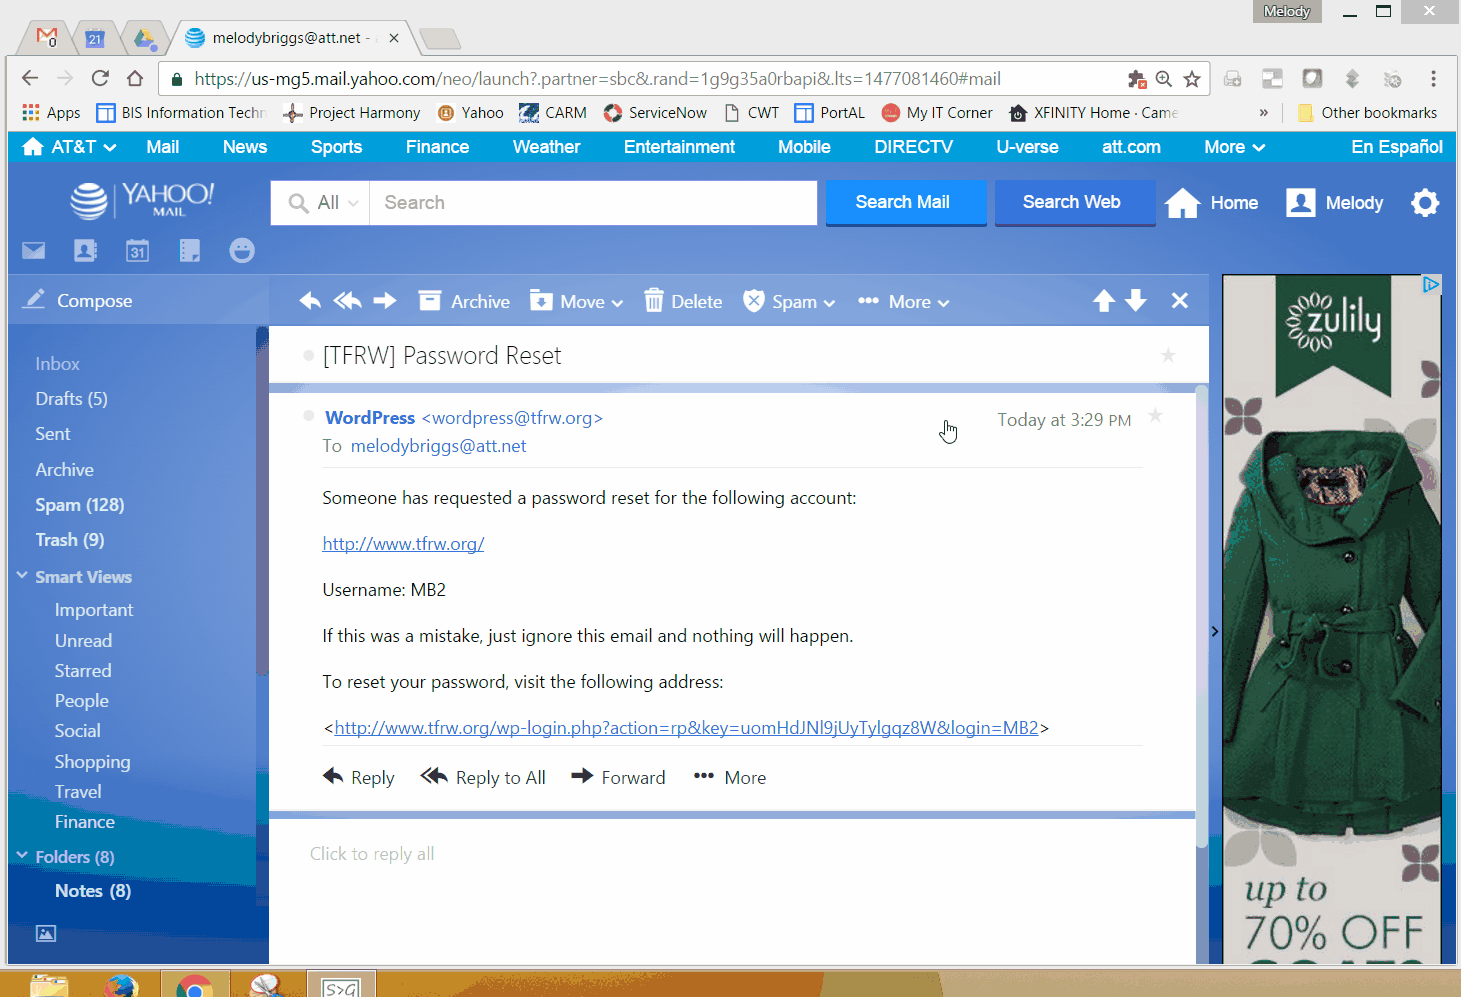Open Chrome from the Windows taskbar
Screen dimensions: 1461x997
tap(194, 987)
